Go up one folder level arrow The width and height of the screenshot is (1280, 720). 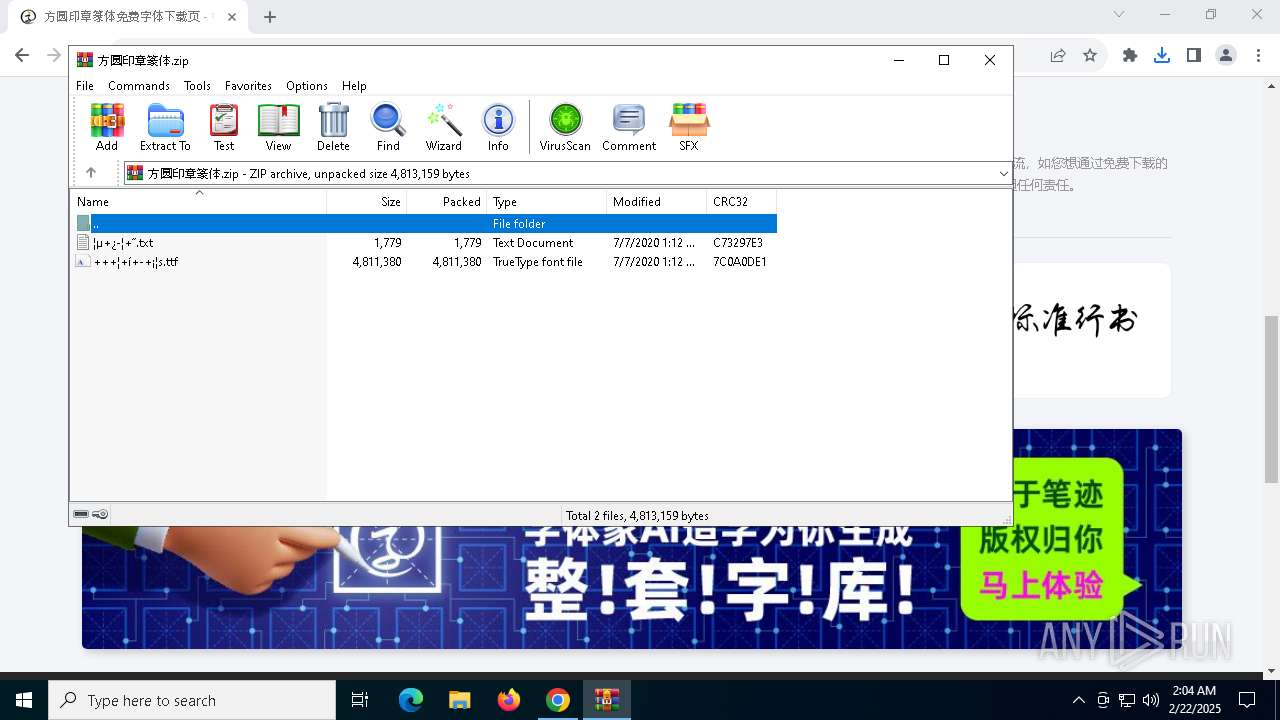[91, 173]
